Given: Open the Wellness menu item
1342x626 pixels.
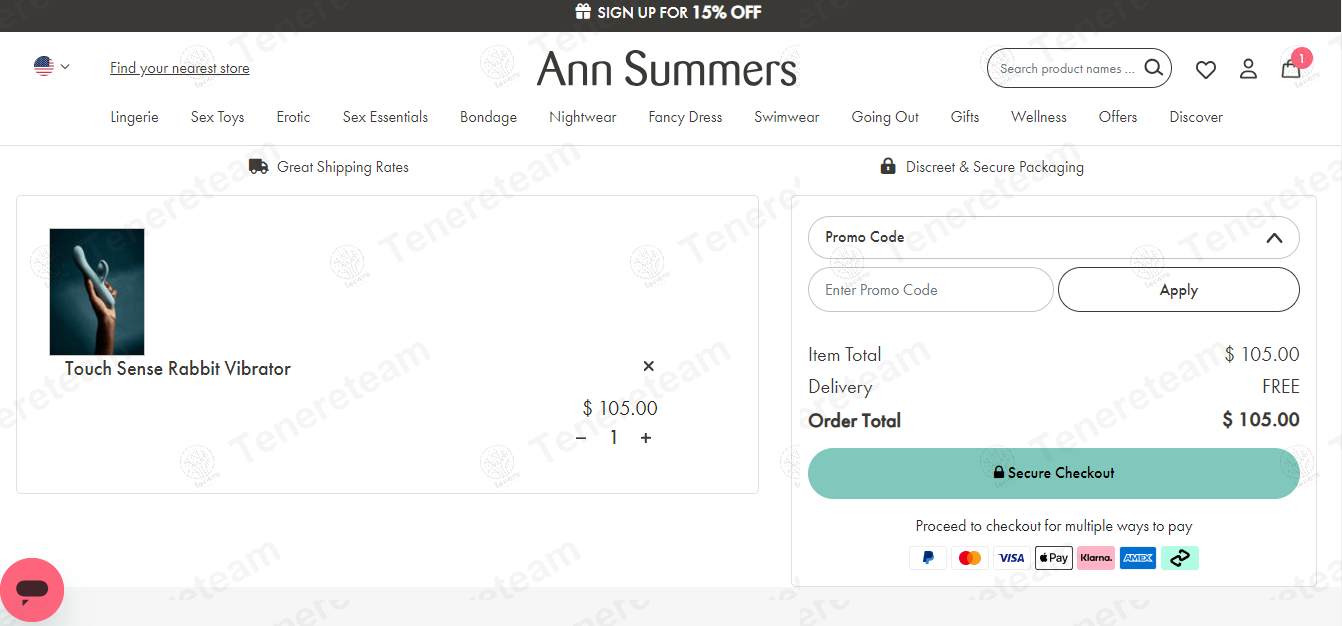Looking at the screenshot, I should [1039, 117].
